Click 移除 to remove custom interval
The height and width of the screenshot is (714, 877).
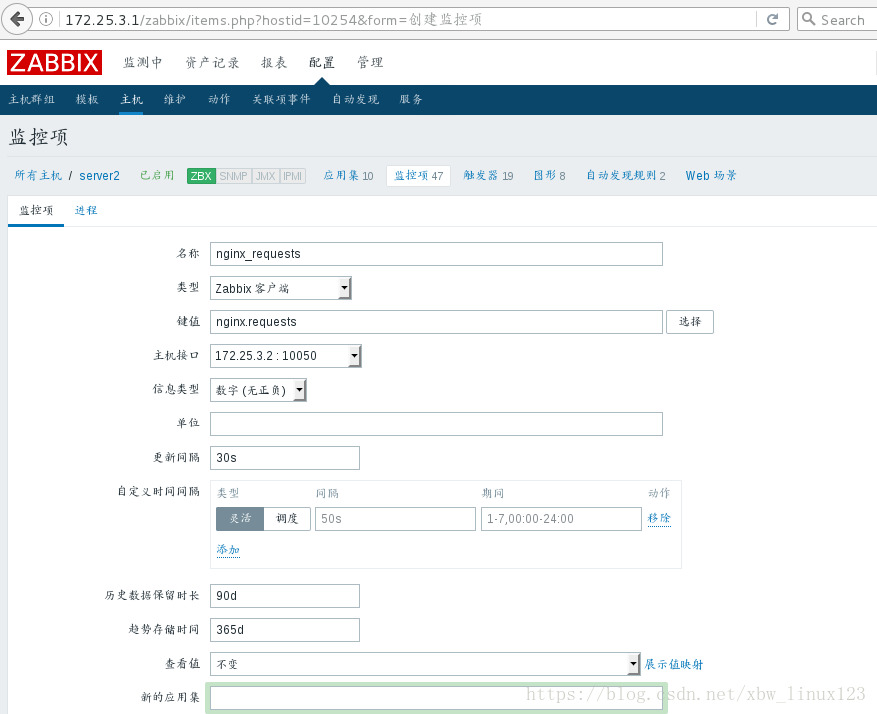tap(658, 518)
